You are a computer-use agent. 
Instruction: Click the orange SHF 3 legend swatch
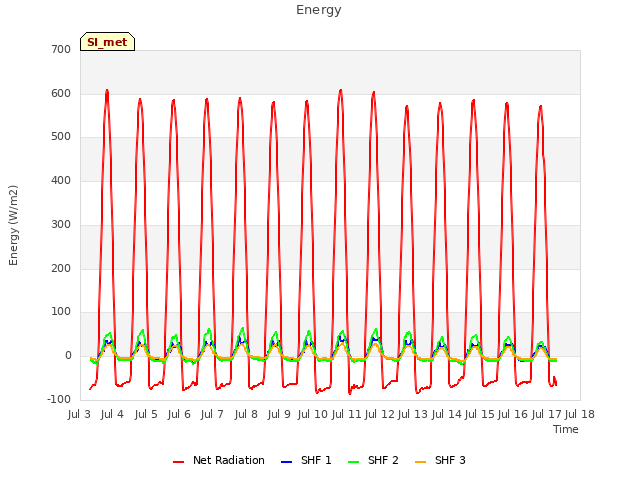420,462
